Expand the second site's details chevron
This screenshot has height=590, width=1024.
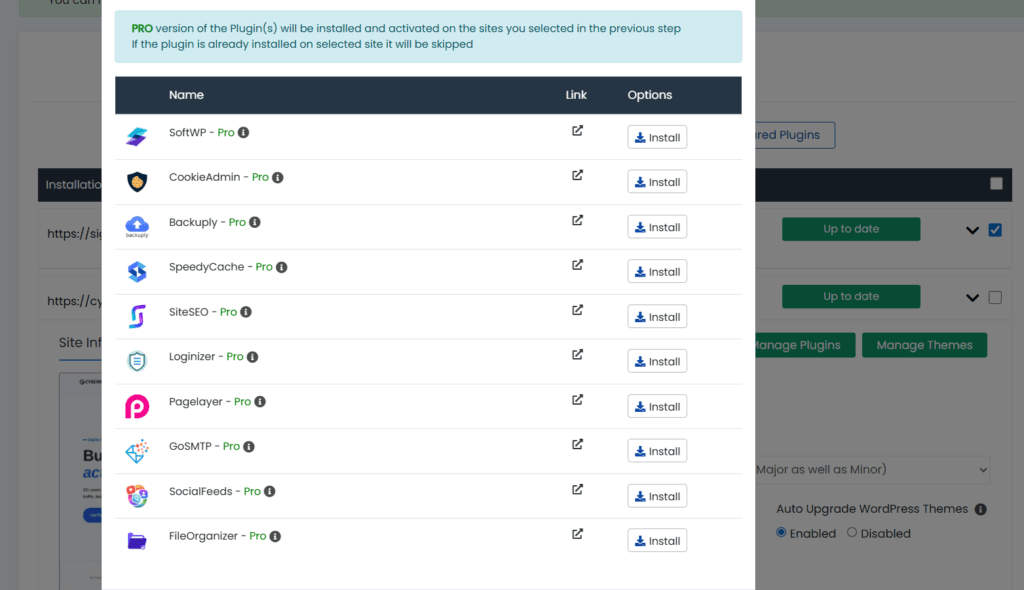971,296
